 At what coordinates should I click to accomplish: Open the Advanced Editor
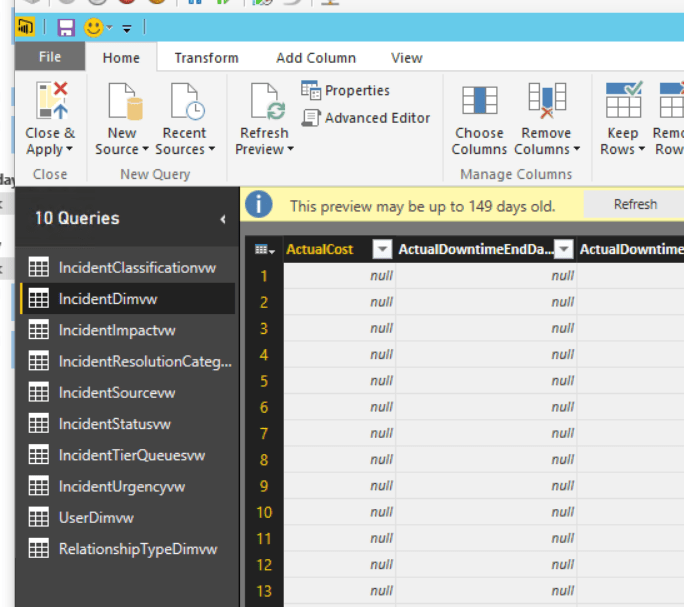(366, 118)
